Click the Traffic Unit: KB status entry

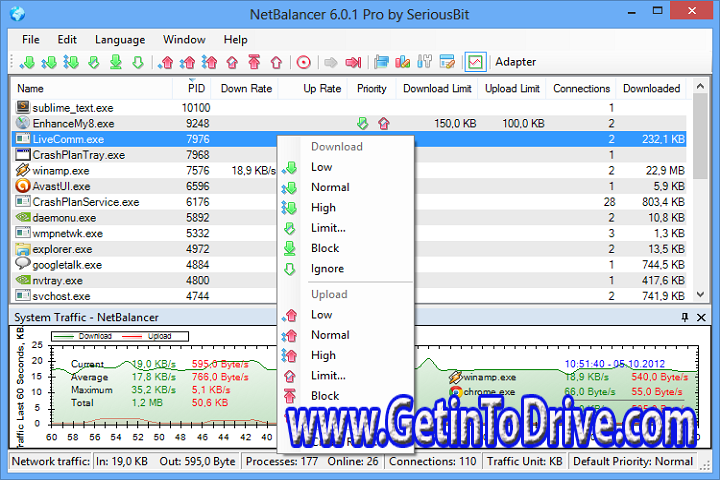524,461
